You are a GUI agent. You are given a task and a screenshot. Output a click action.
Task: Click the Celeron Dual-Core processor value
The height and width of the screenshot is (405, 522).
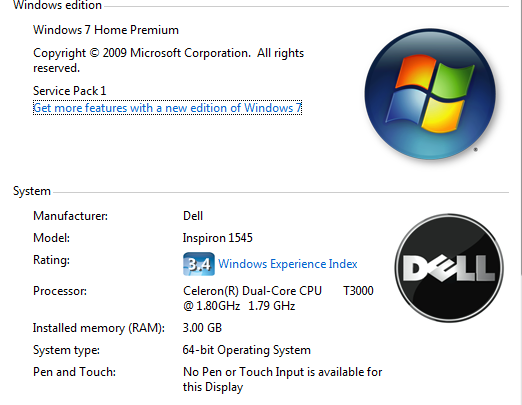[278, 298]
